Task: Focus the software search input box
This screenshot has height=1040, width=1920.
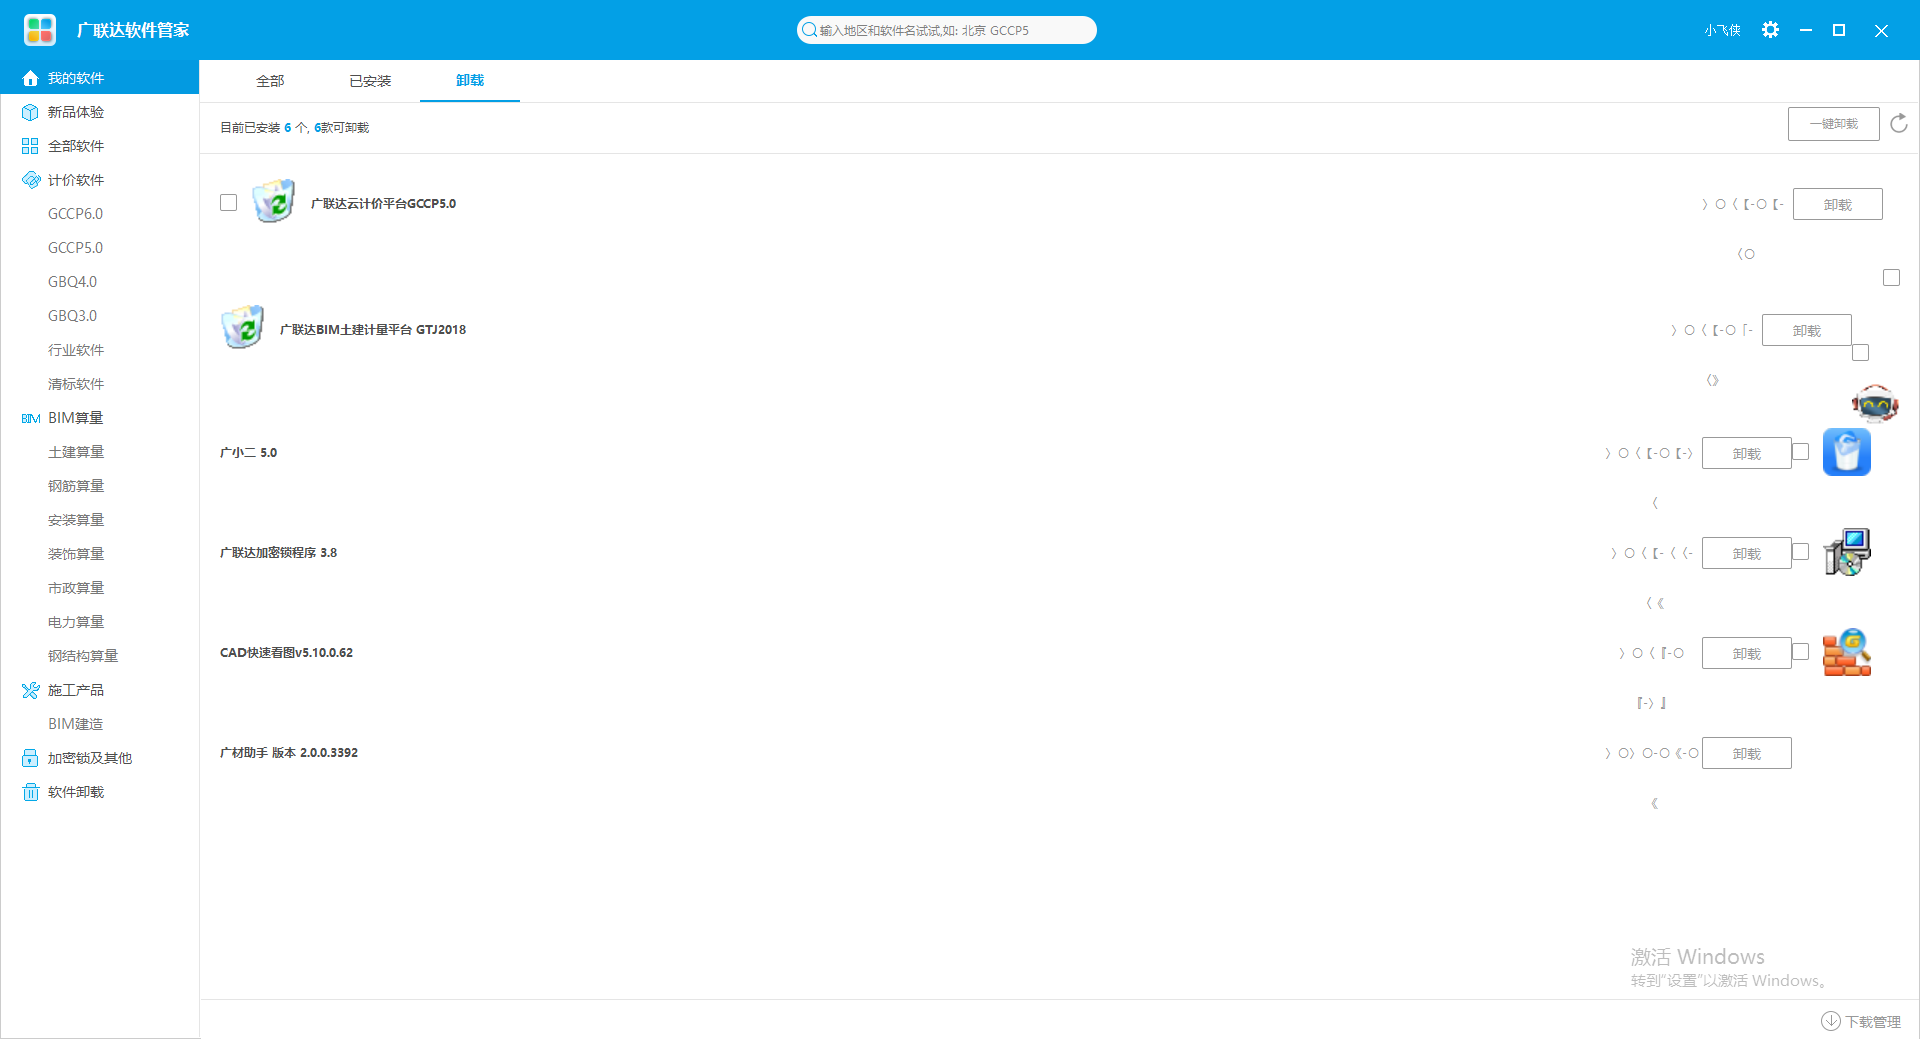Action: [x=946, y=30]
